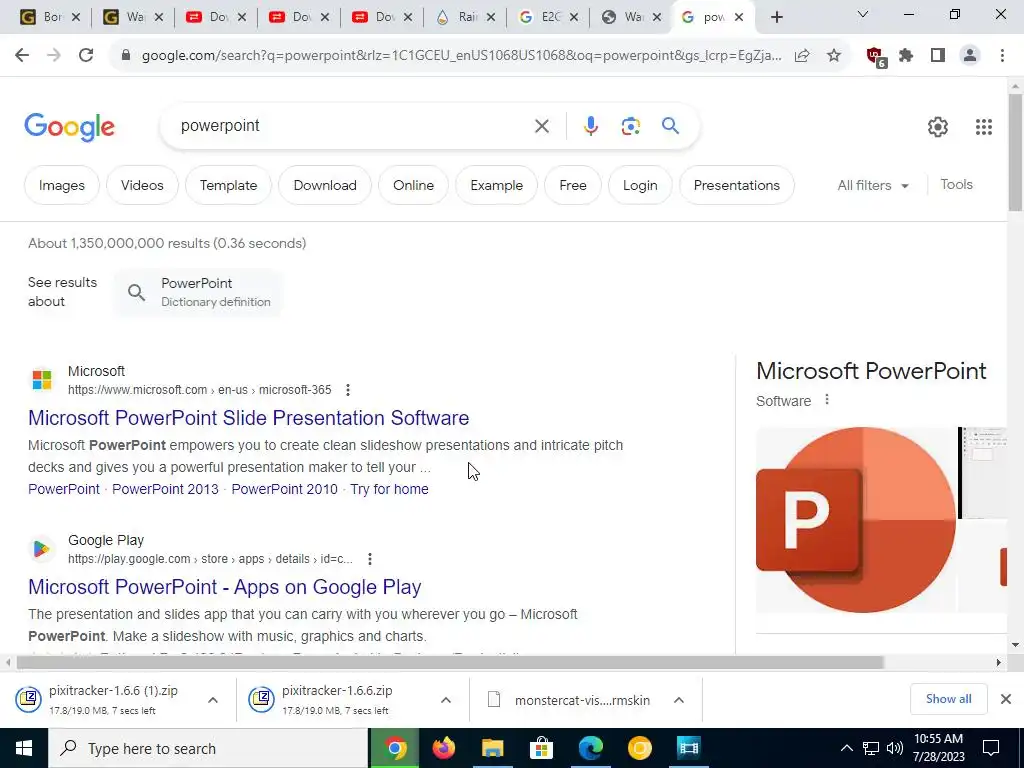Expand options for pixitracker-1.6.6 (1).zip download
This screenshot has width=1024, height=768.
pyautogui.click(x=213, y=700)
